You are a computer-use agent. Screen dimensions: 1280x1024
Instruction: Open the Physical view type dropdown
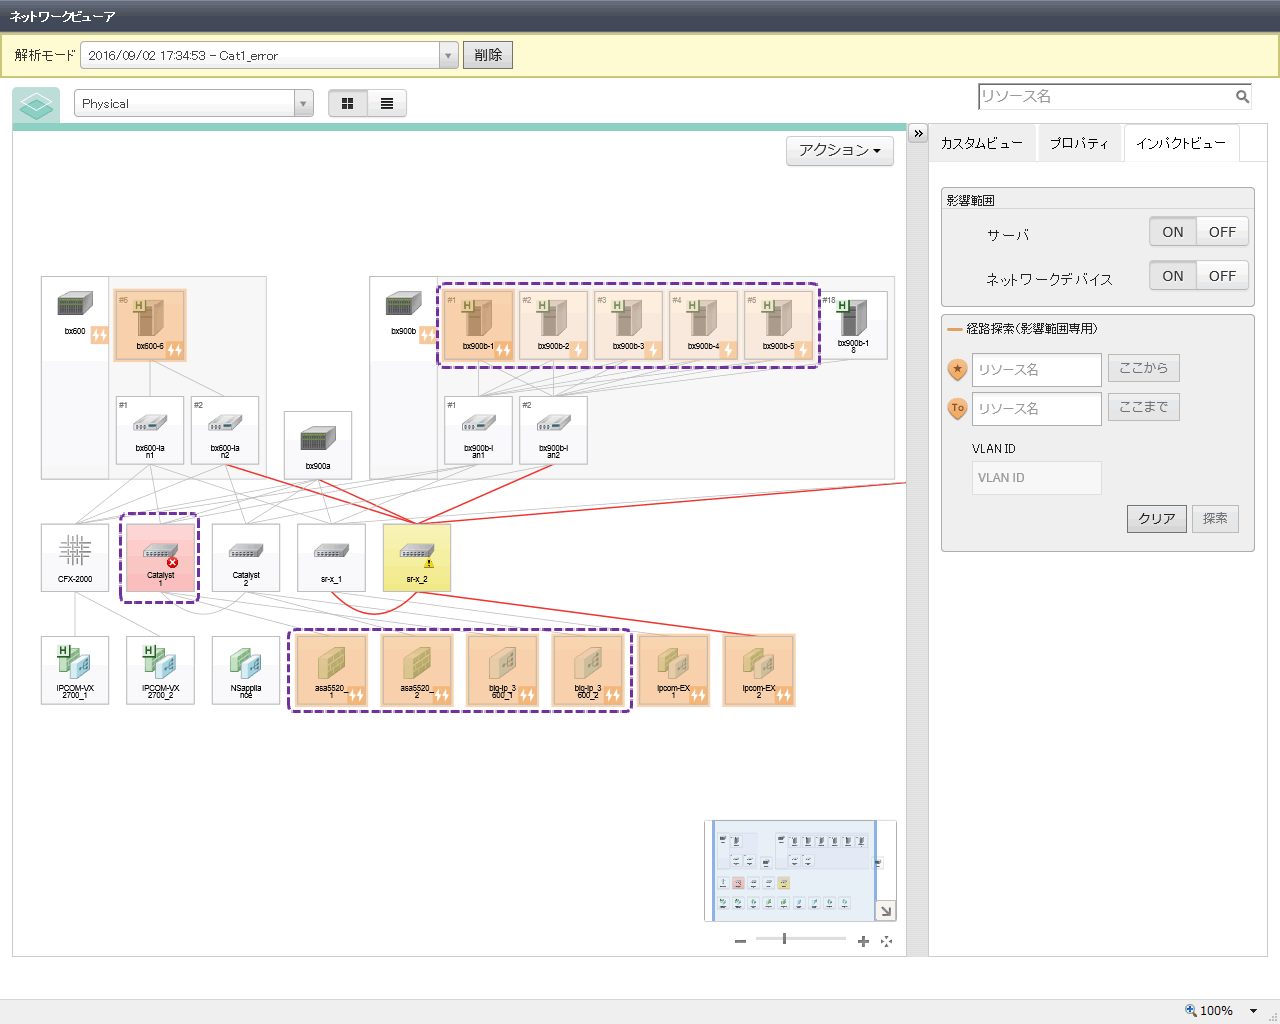(304, 103)
